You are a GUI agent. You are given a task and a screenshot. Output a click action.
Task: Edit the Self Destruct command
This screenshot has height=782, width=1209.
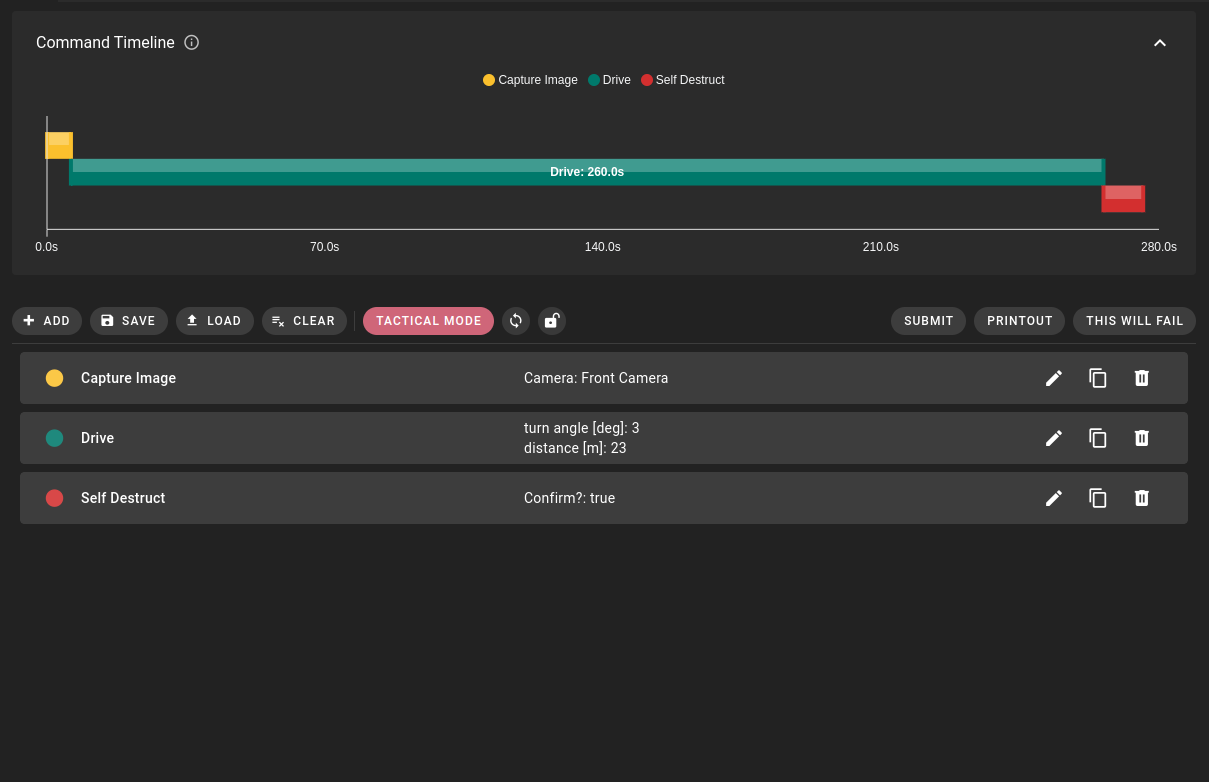(x=1054, y=498)
